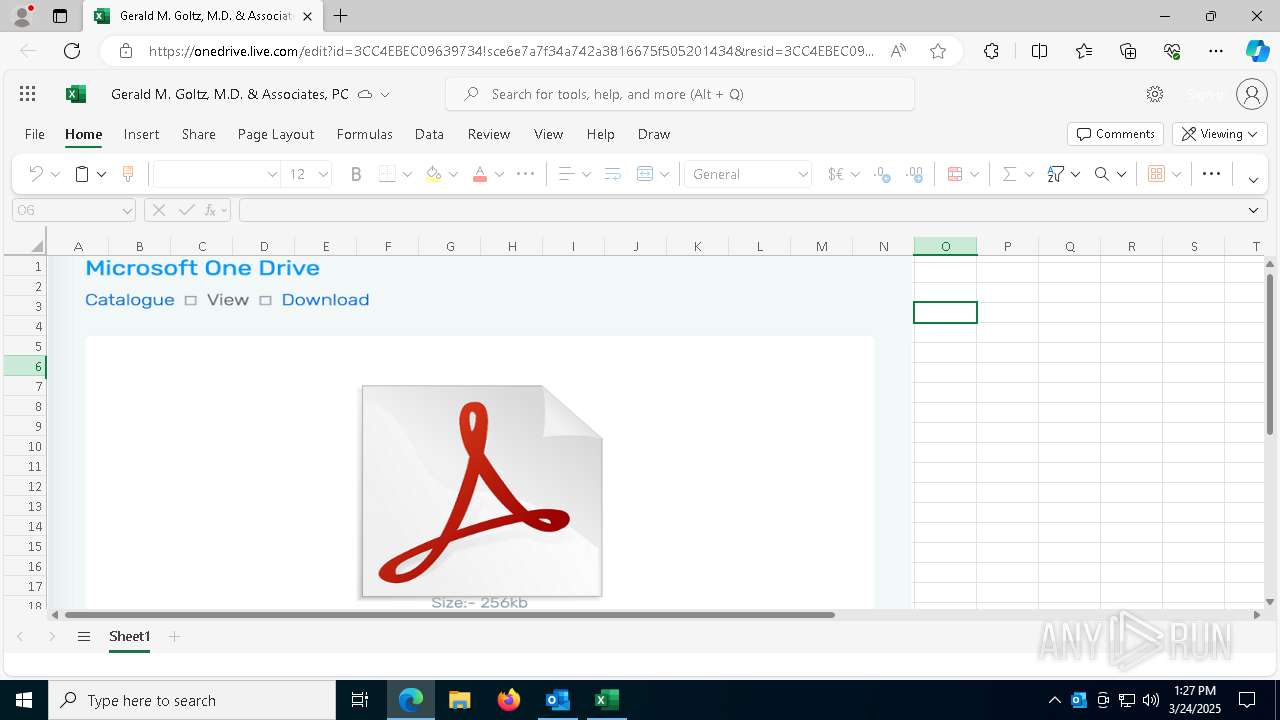Image resolution: width=1280 pixels, height=720 pixels.
Task: Click the AutoSum sigma icon
Action: (x=1009, y=174)
